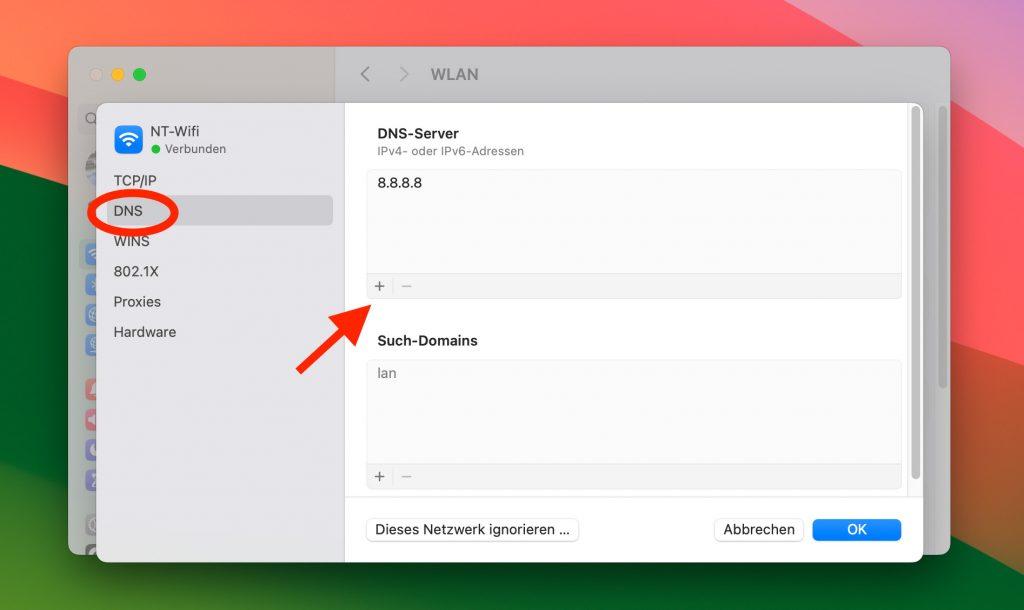The height and width of the screenshot is (610, 1024).
Task: Click the yellow minimize window button
Action: coord(118,74)
